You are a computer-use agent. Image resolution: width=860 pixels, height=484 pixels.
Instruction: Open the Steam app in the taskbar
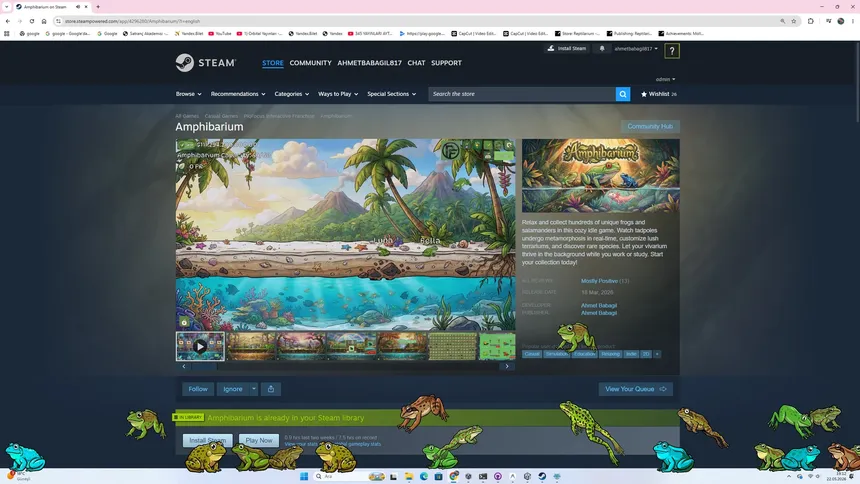point(542,476)
